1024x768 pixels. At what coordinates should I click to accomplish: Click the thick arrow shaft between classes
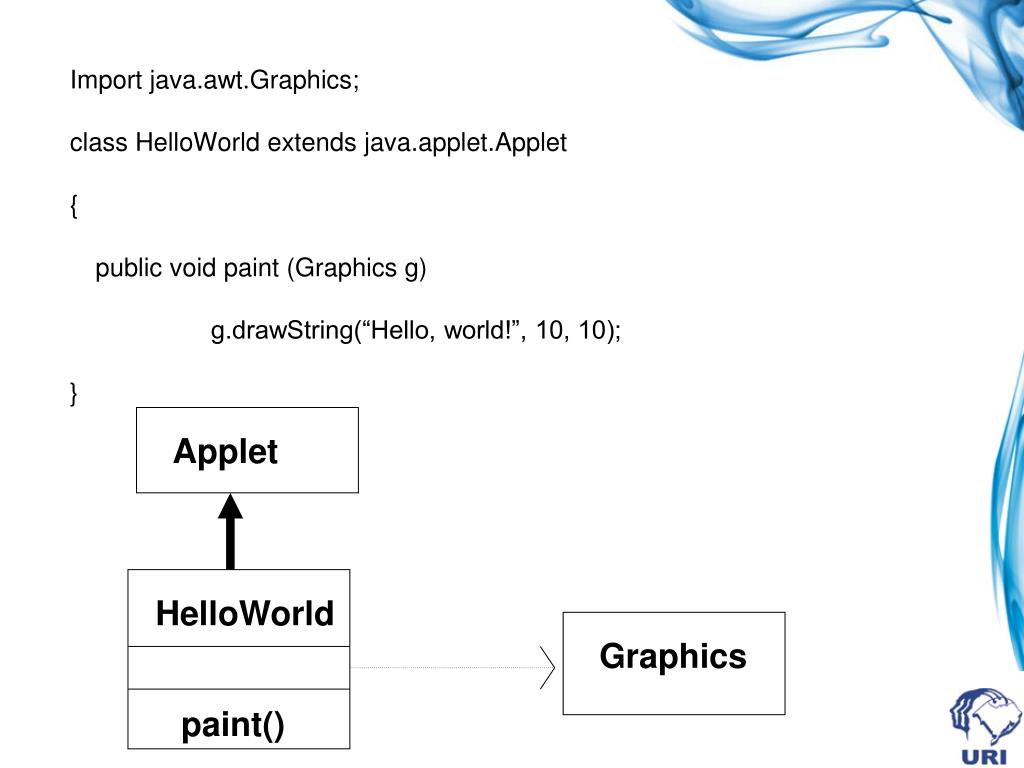pyautogui.click(x=230, y=544)
